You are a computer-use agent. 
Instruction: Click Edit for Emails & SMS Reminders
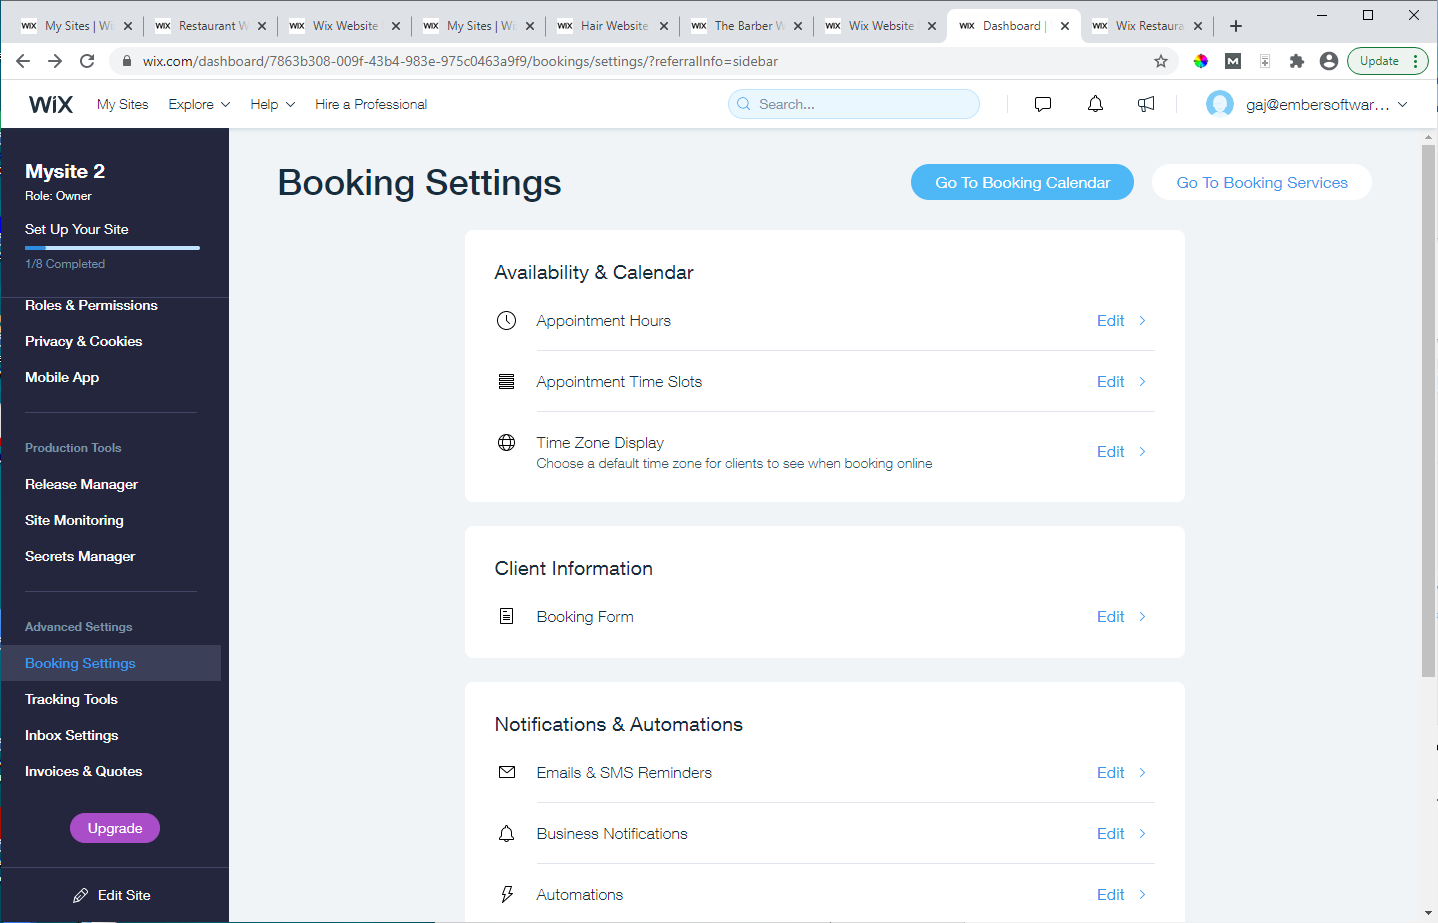[x=1110, y=772]
